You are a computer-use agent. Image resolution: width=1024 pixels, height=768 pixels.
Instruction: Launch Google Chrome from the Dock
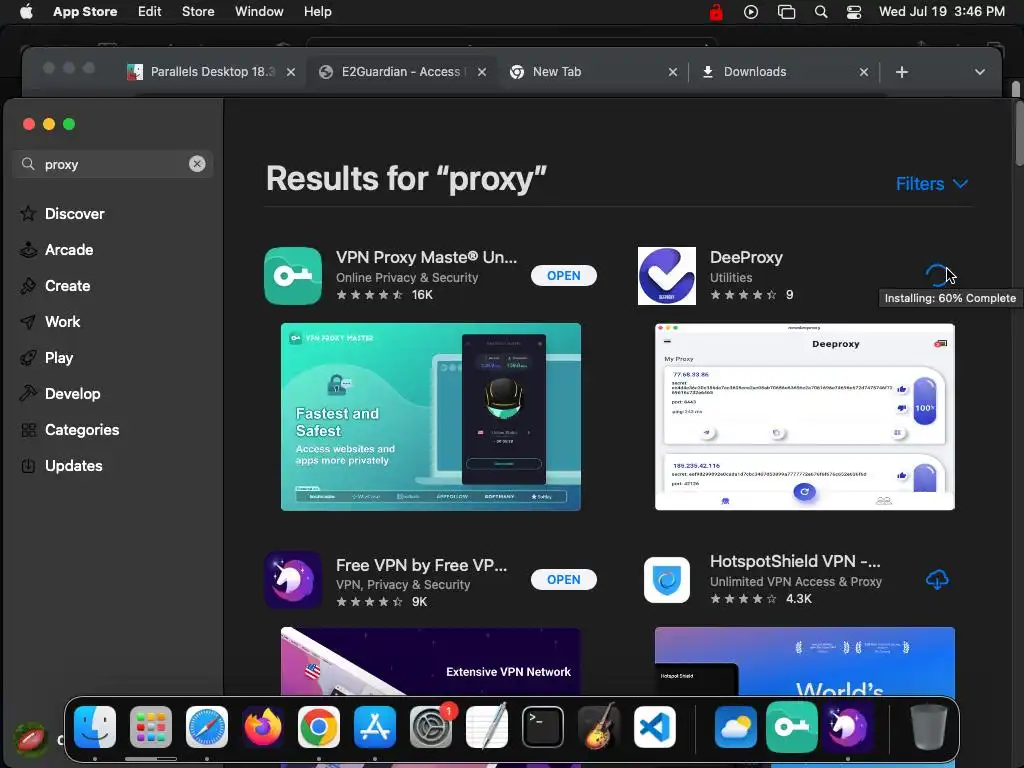319,727
